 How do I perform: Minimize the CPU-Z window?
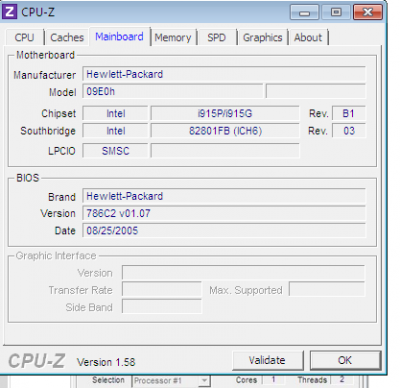click(x=304, y=12)
